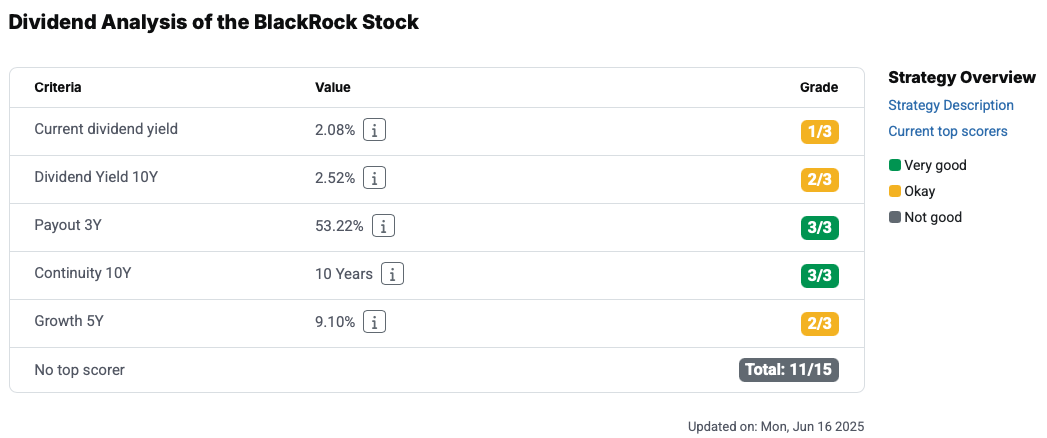
Task: Open info icon for Growth 5Y value
Action: (375, 322)
